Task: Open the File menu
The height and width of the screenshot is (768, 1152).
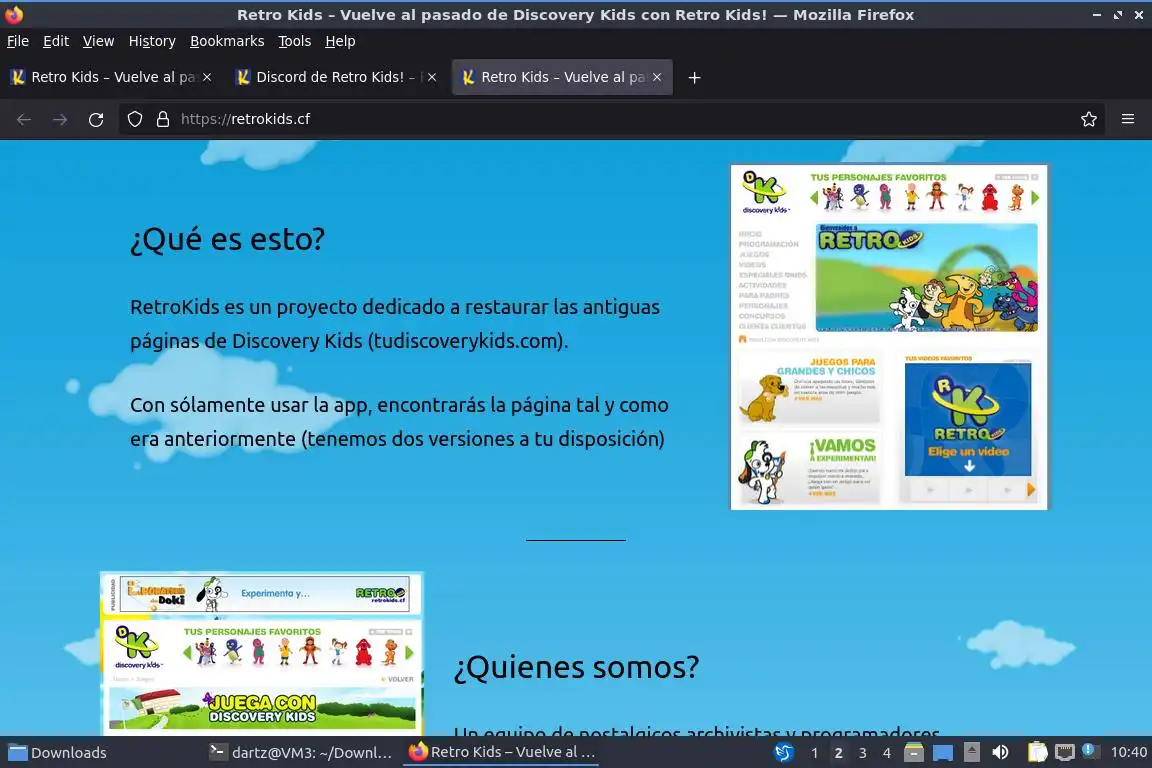Action: 18,41
